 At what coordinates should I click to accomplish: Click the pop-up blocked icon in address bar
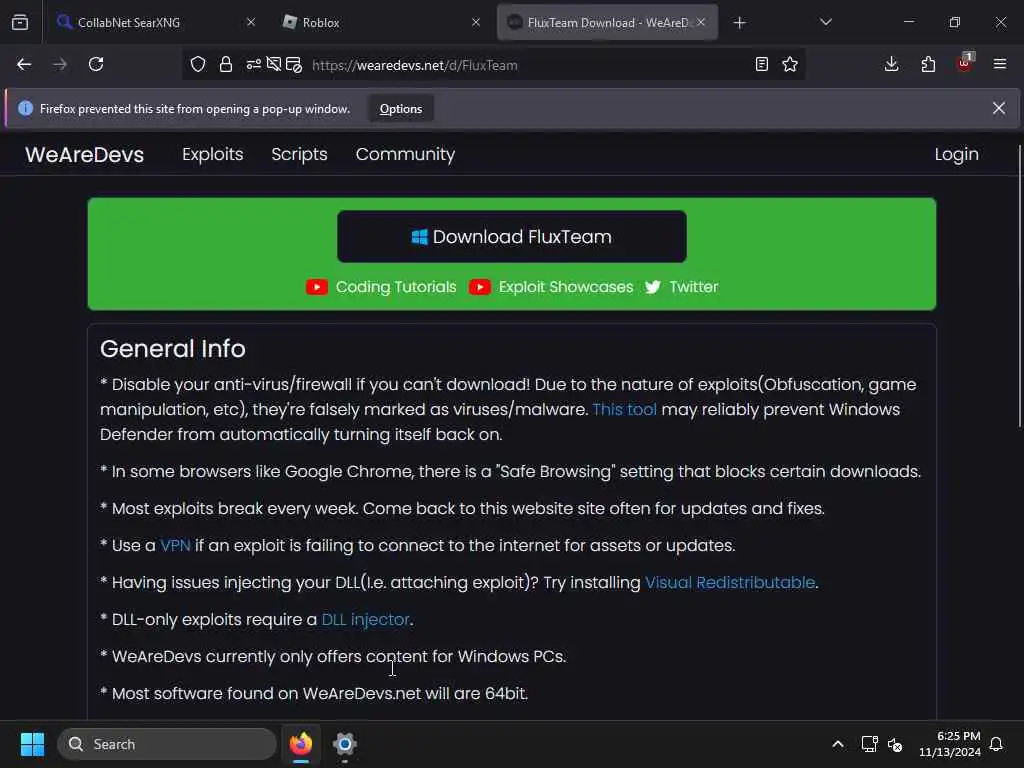coord(294,65)
